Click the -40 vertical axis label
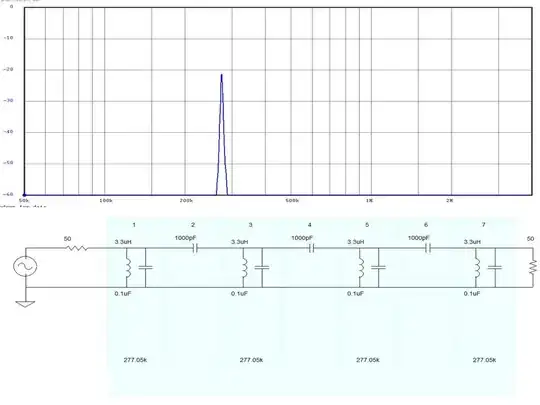Image resolution: width=540 pixels, height=405 pixels. 8,132
